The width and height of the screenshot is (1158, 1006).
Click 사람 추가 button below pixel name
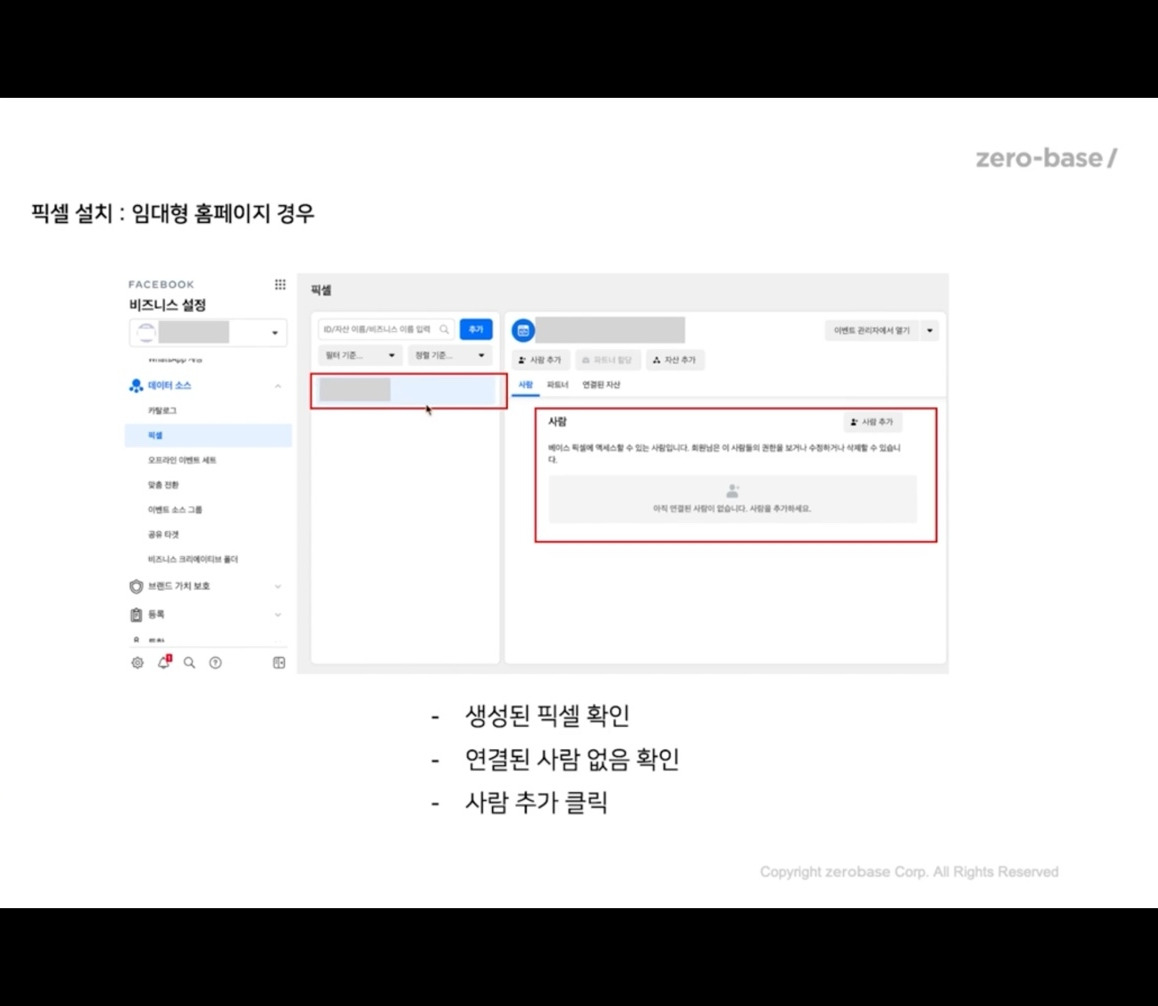[x=540, y=360]
